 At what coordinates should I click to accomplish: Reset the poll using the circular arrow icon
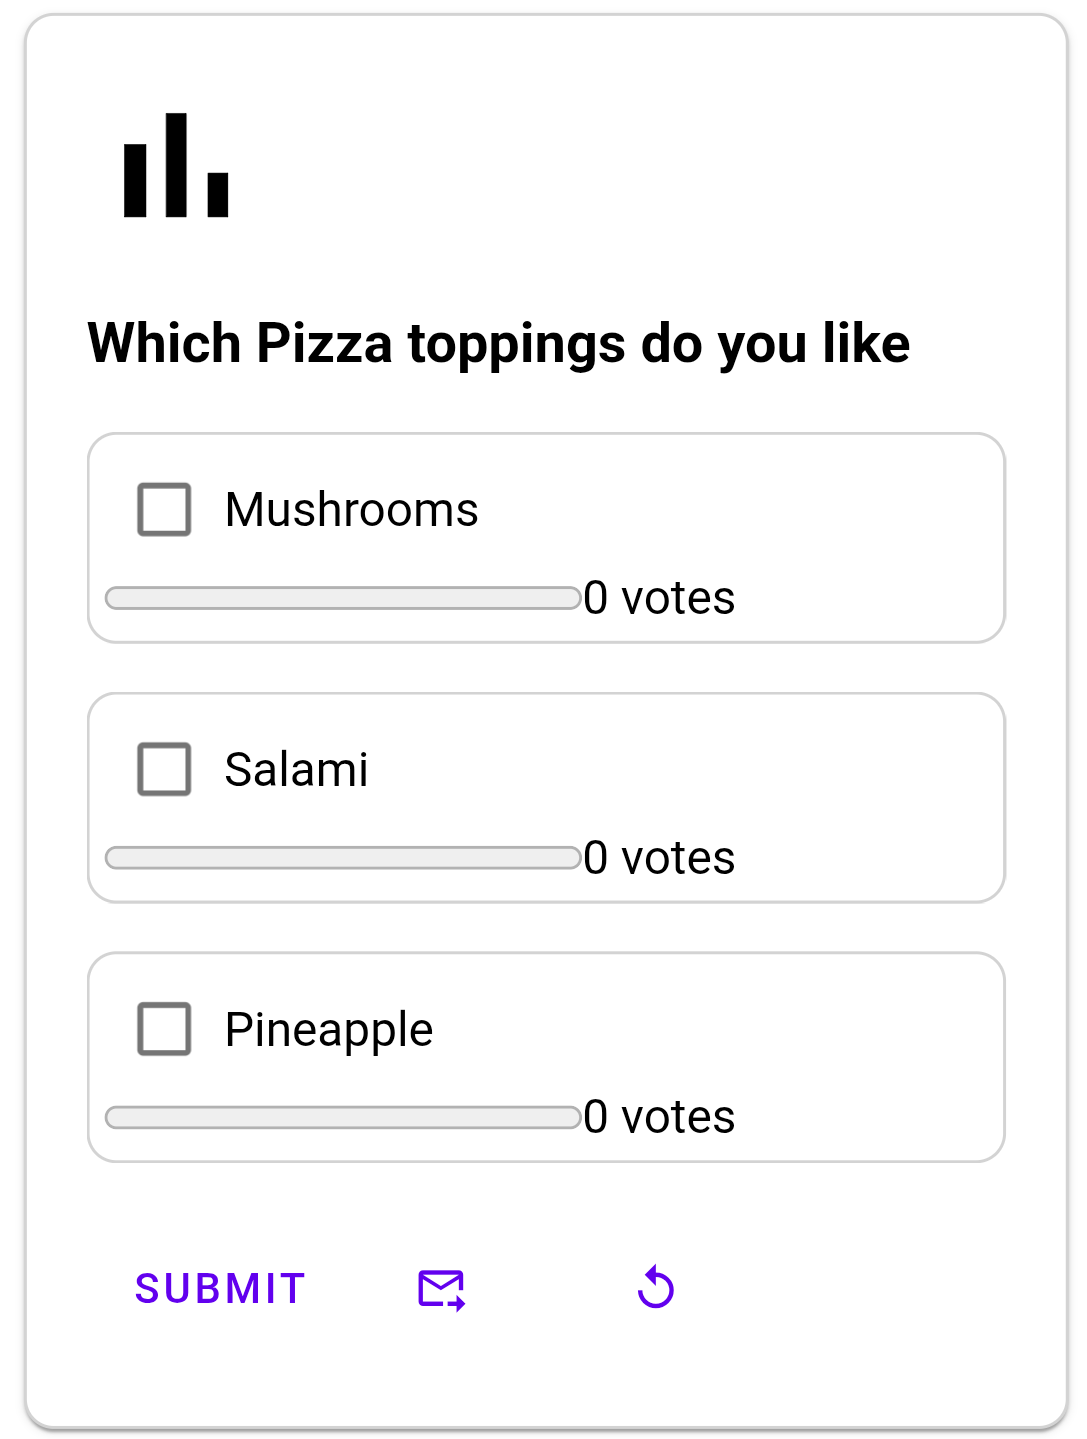655,1289
